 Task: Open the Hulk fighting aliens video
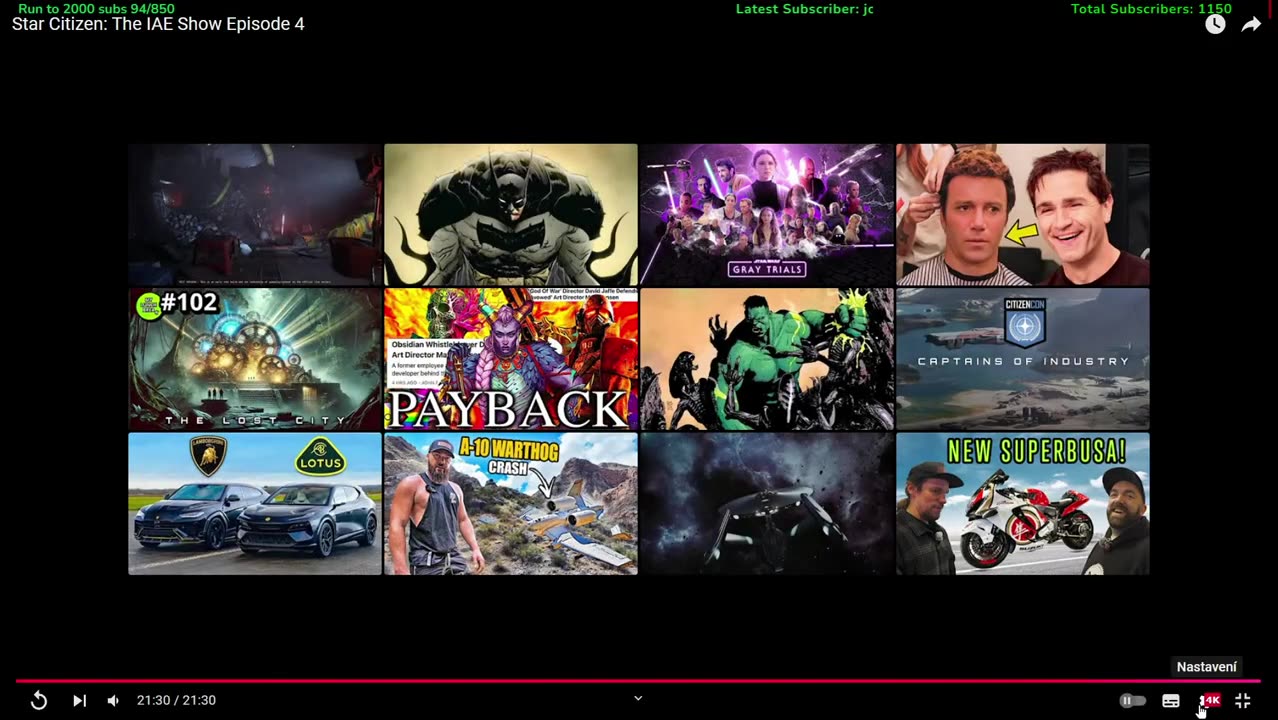point(767,359)
